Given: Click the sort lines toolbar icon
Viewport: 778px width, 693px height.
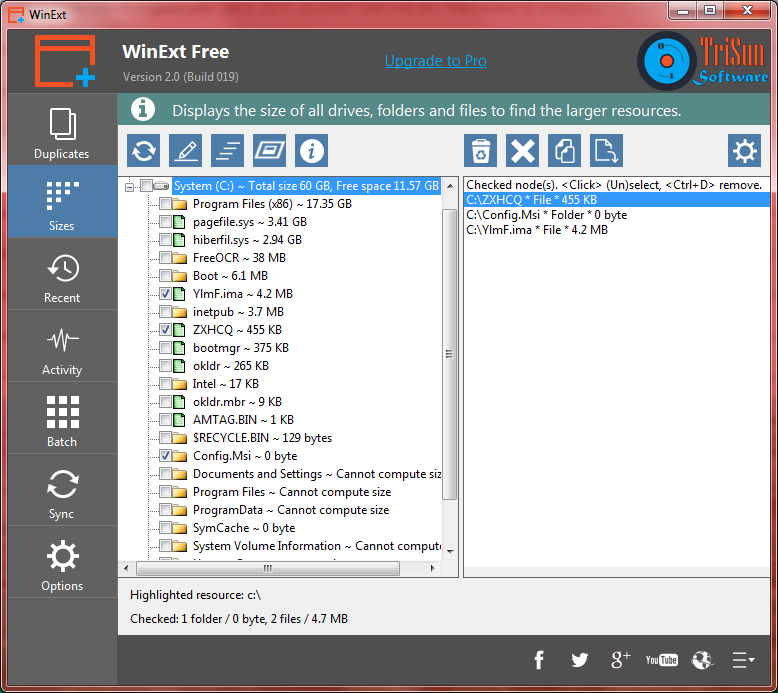Looking at the screenshot, I should [227, 150].
